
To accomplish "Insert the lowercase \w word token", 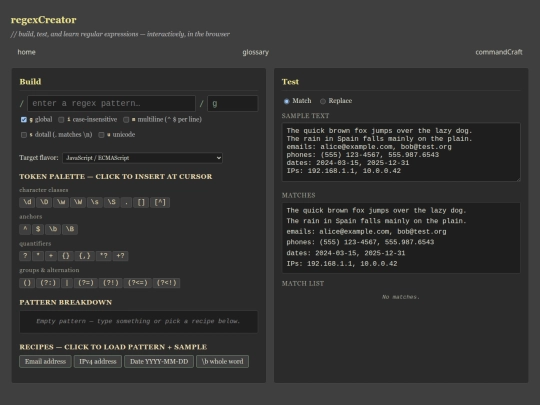I will 61,202.
